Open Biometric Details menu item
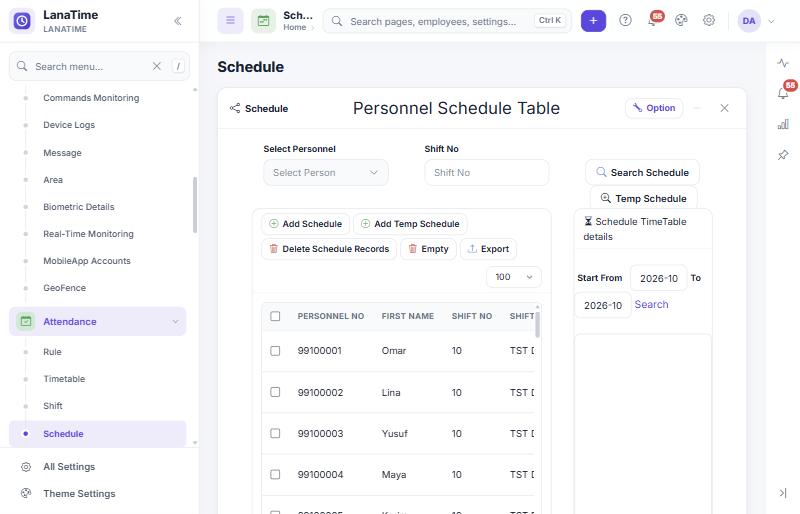Viewport: 800px width, 514px height. (79, 207)
